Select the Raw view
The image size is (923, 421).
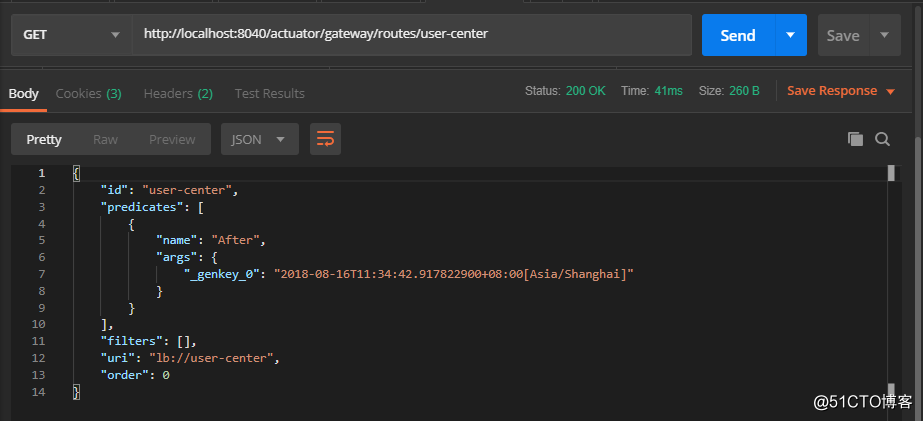(105, 140)
